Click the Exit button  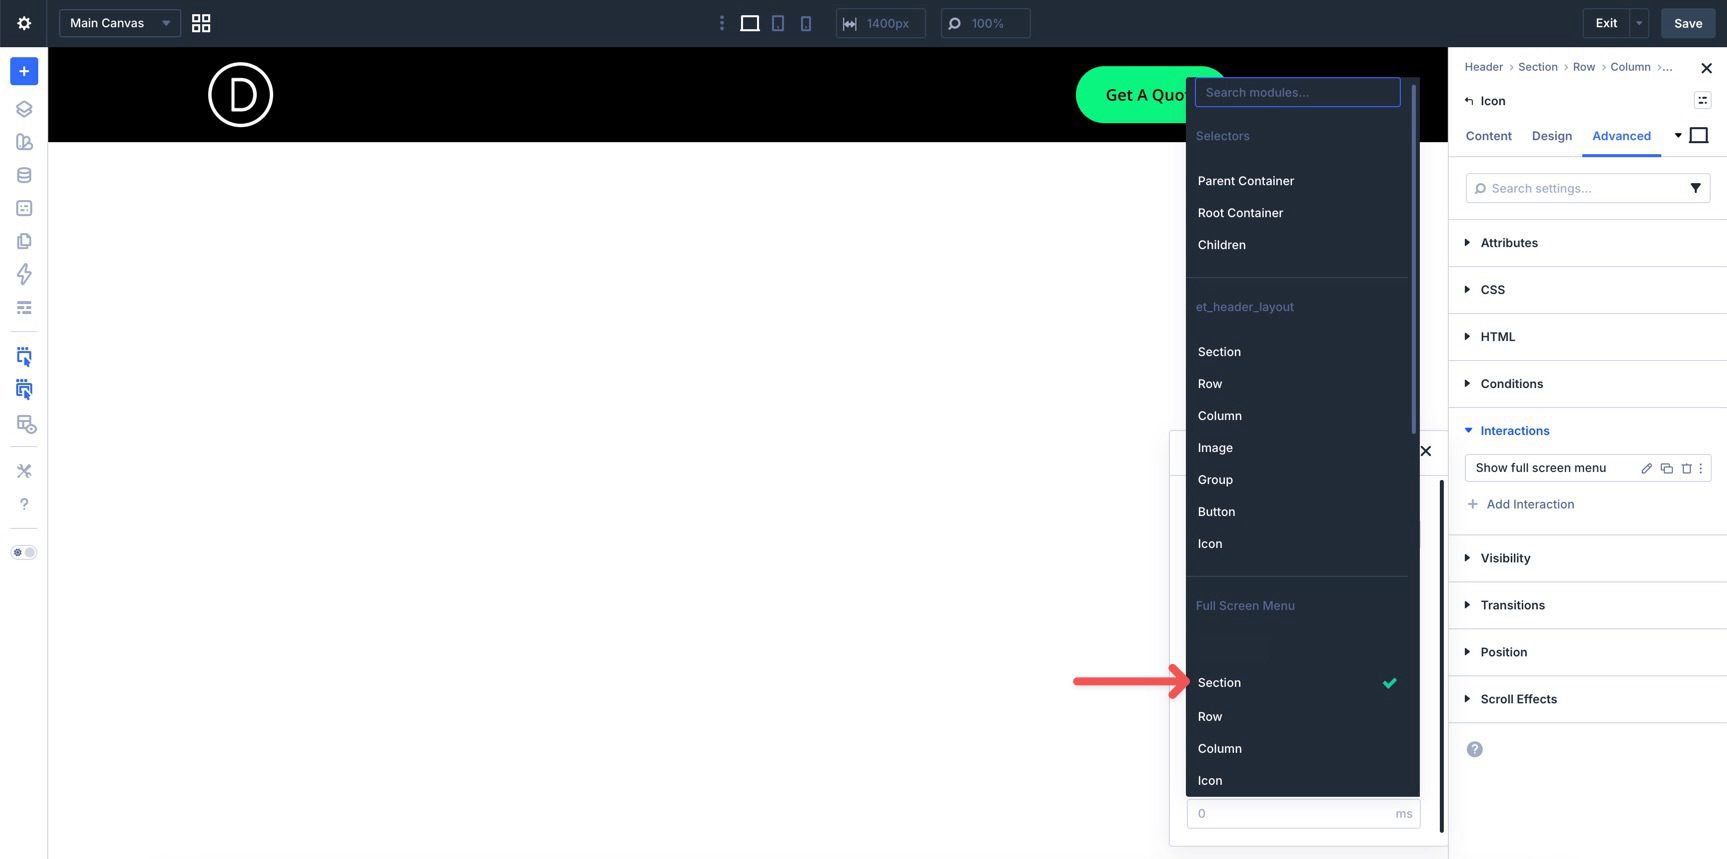point(1606,23)
